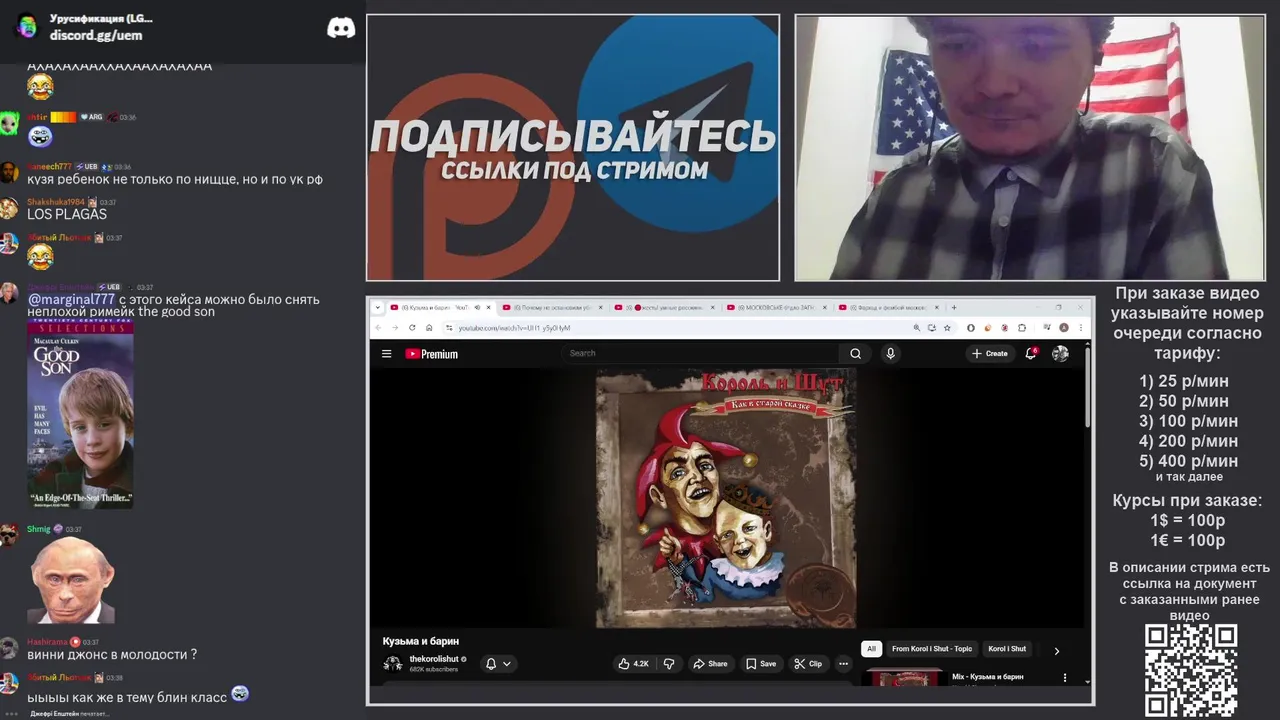Click the YouTube search magnifier button
The image size is (1280, 720).
(x=855, y=353)
